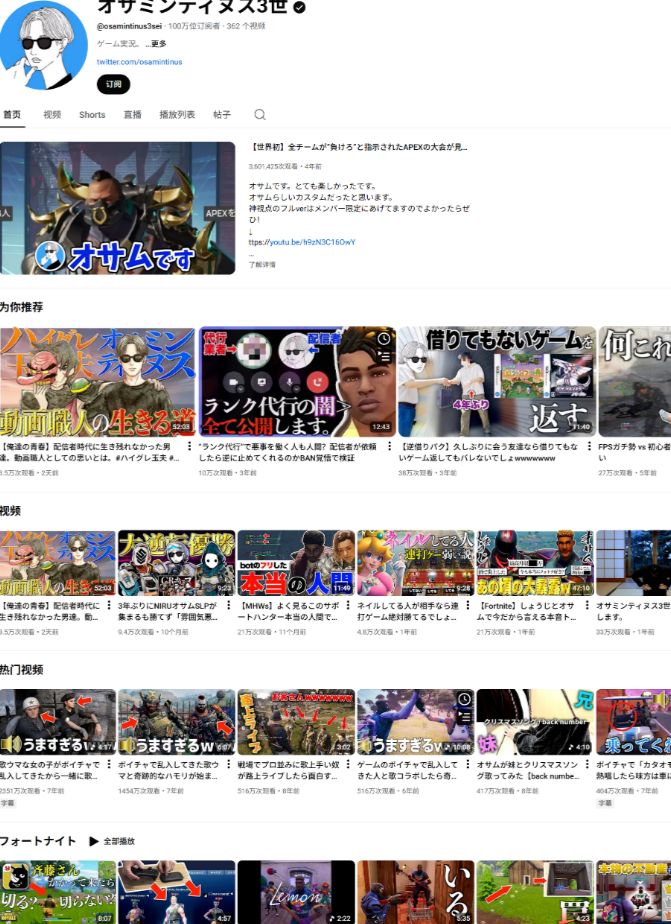Click 字幕 badge under 歌ウマな女の子 video

(8, 803)
